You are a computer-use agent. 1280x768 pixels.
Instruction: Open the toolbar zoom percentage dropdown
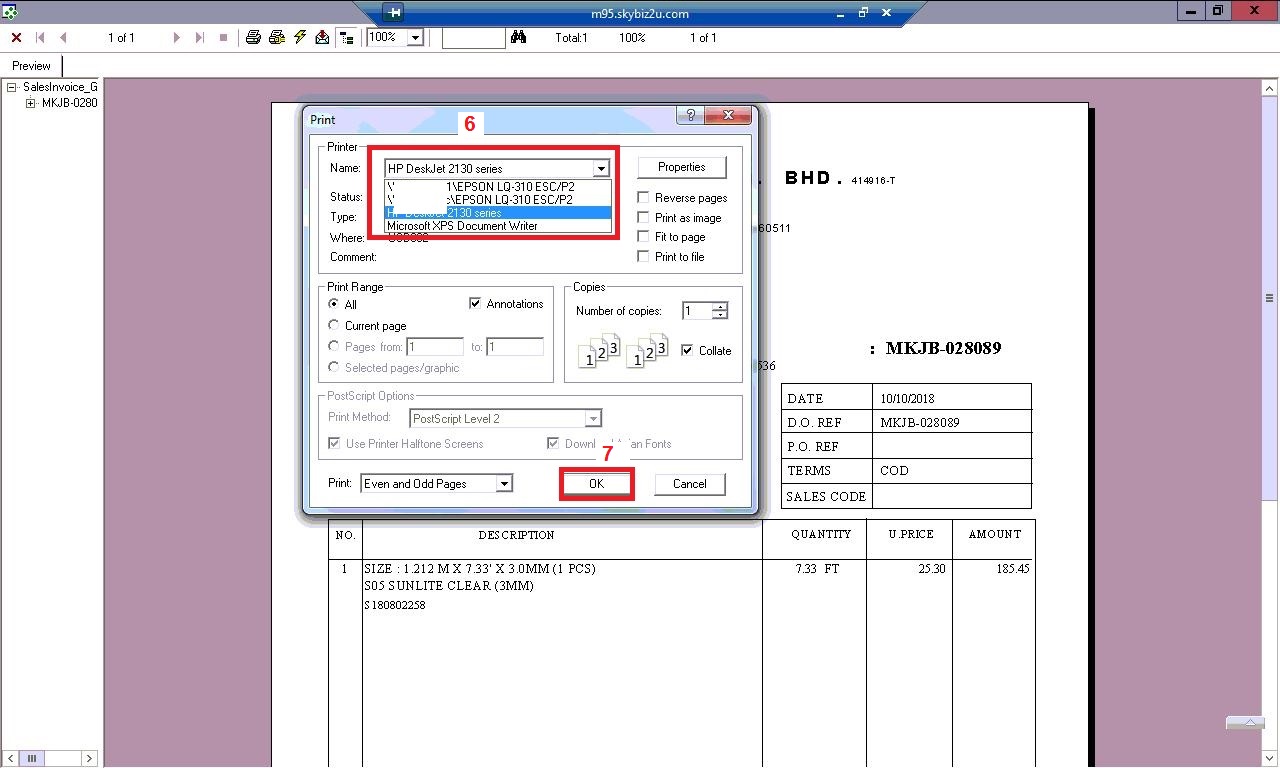click(x=415, y=37)
